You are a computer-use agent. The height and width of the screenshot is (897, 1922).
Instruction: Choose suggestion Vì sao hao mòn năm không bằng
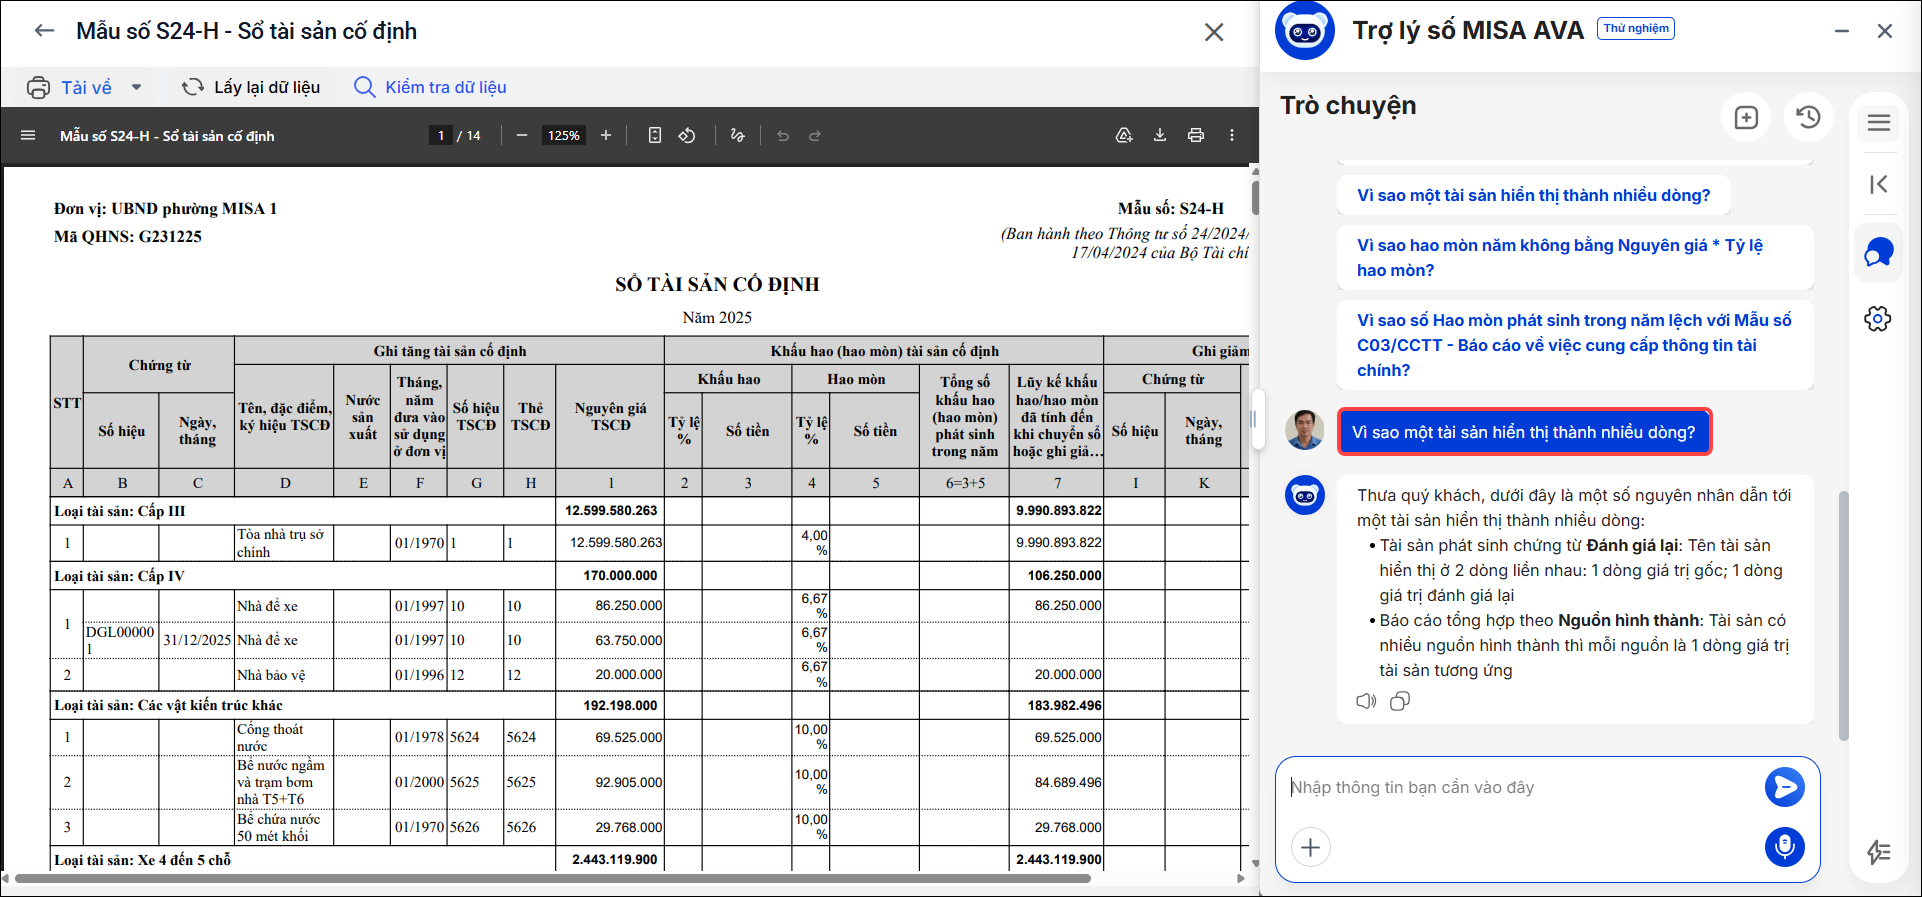(1575, 257)
